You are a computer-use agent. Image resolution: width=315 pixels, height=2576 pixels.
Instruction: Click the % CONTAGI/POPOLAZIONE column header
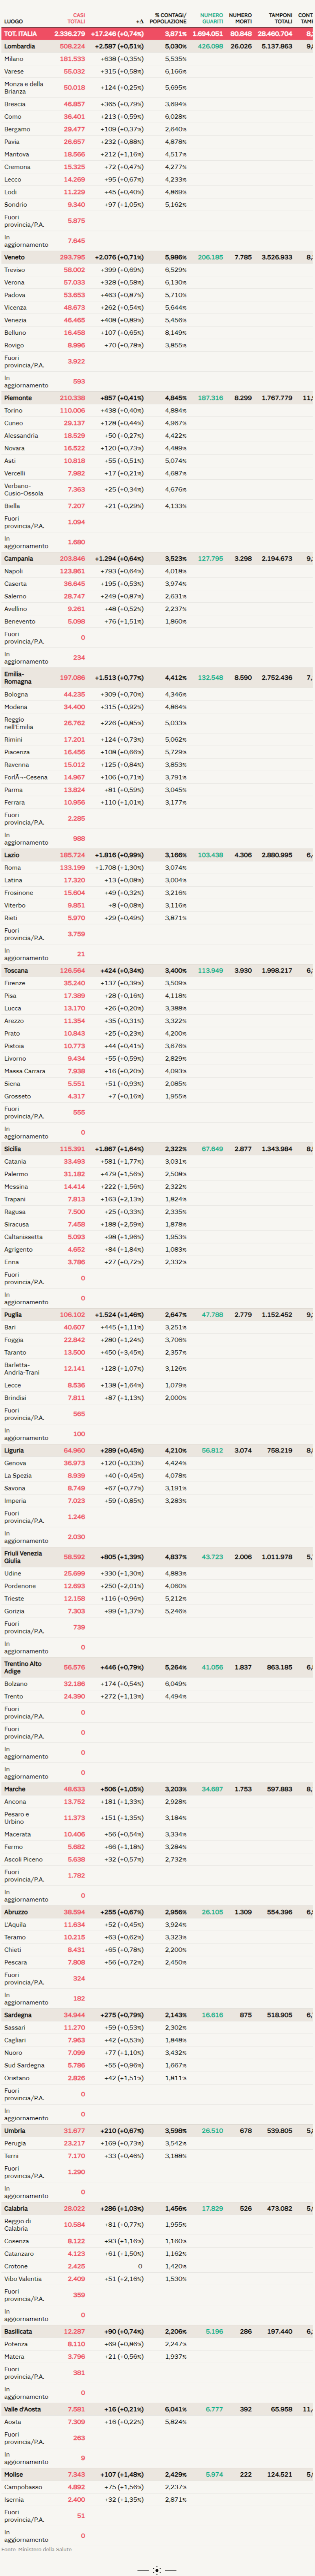coord(168,19)
